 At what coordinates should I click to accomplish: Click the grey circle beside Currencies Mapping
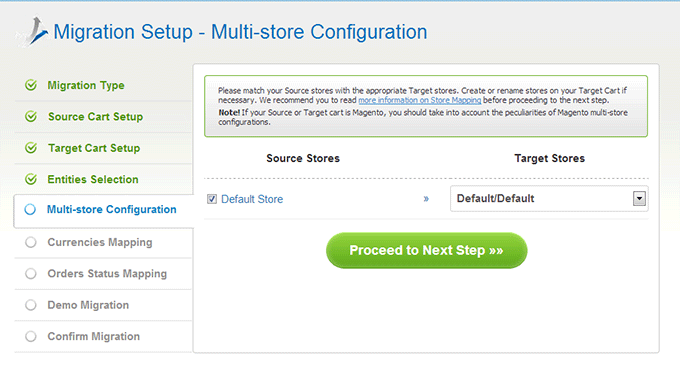click(31, 242)
